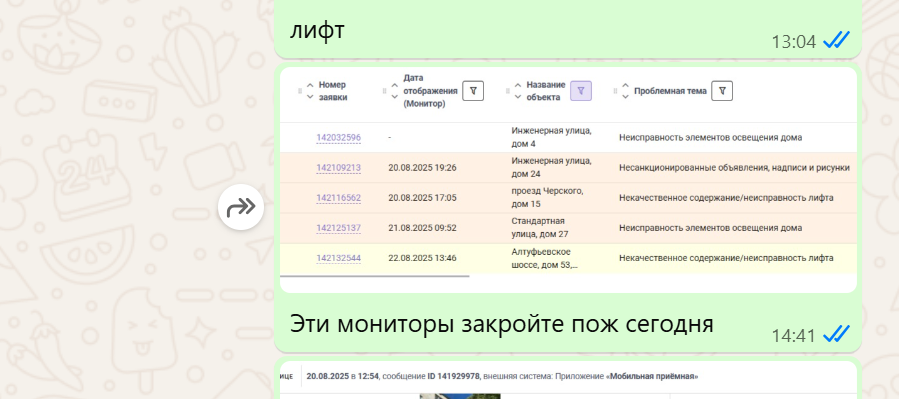Screen dimensions: 899x399
Task: Open active filter for Название объекта column
Action: tap(581, 91)
